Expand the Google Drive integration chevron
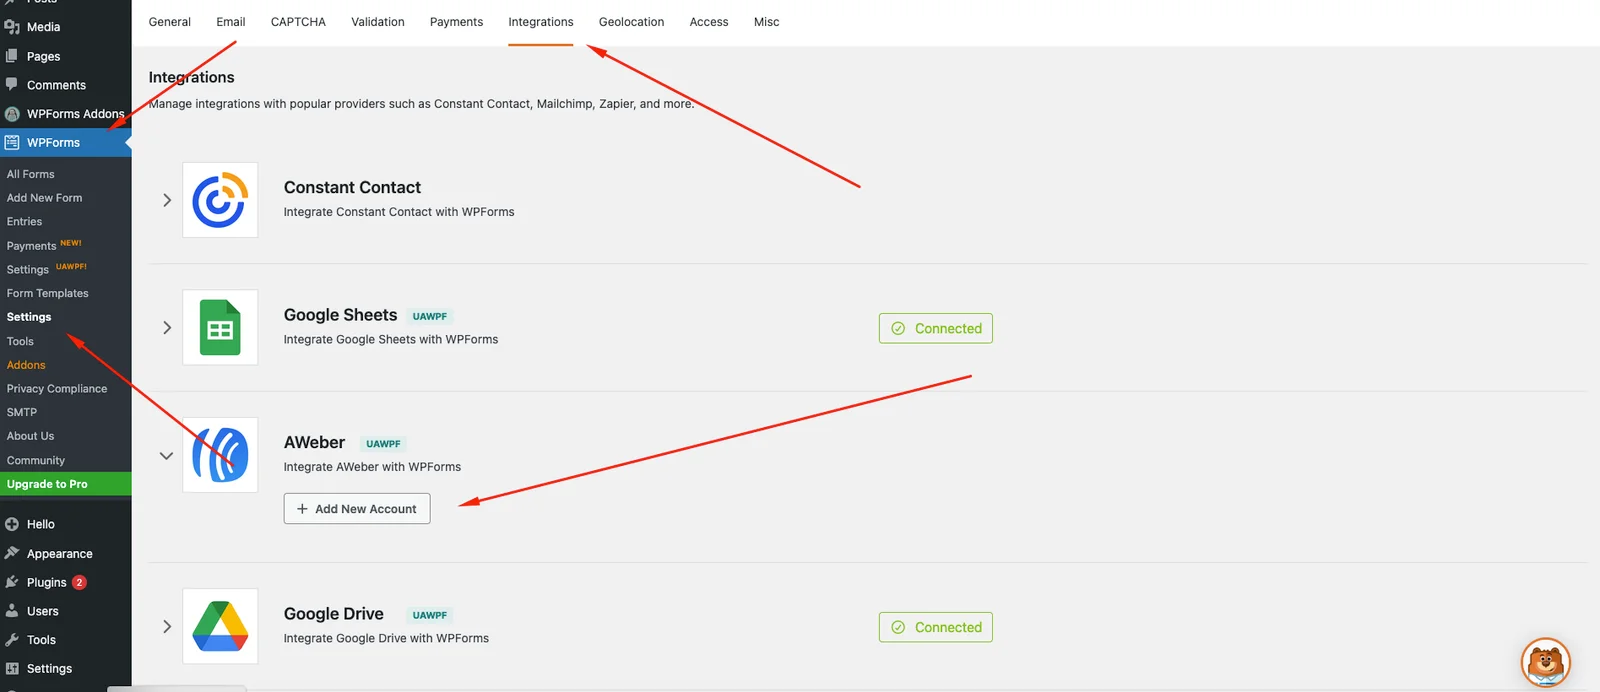1600x692 pixels. coord(167,627)
